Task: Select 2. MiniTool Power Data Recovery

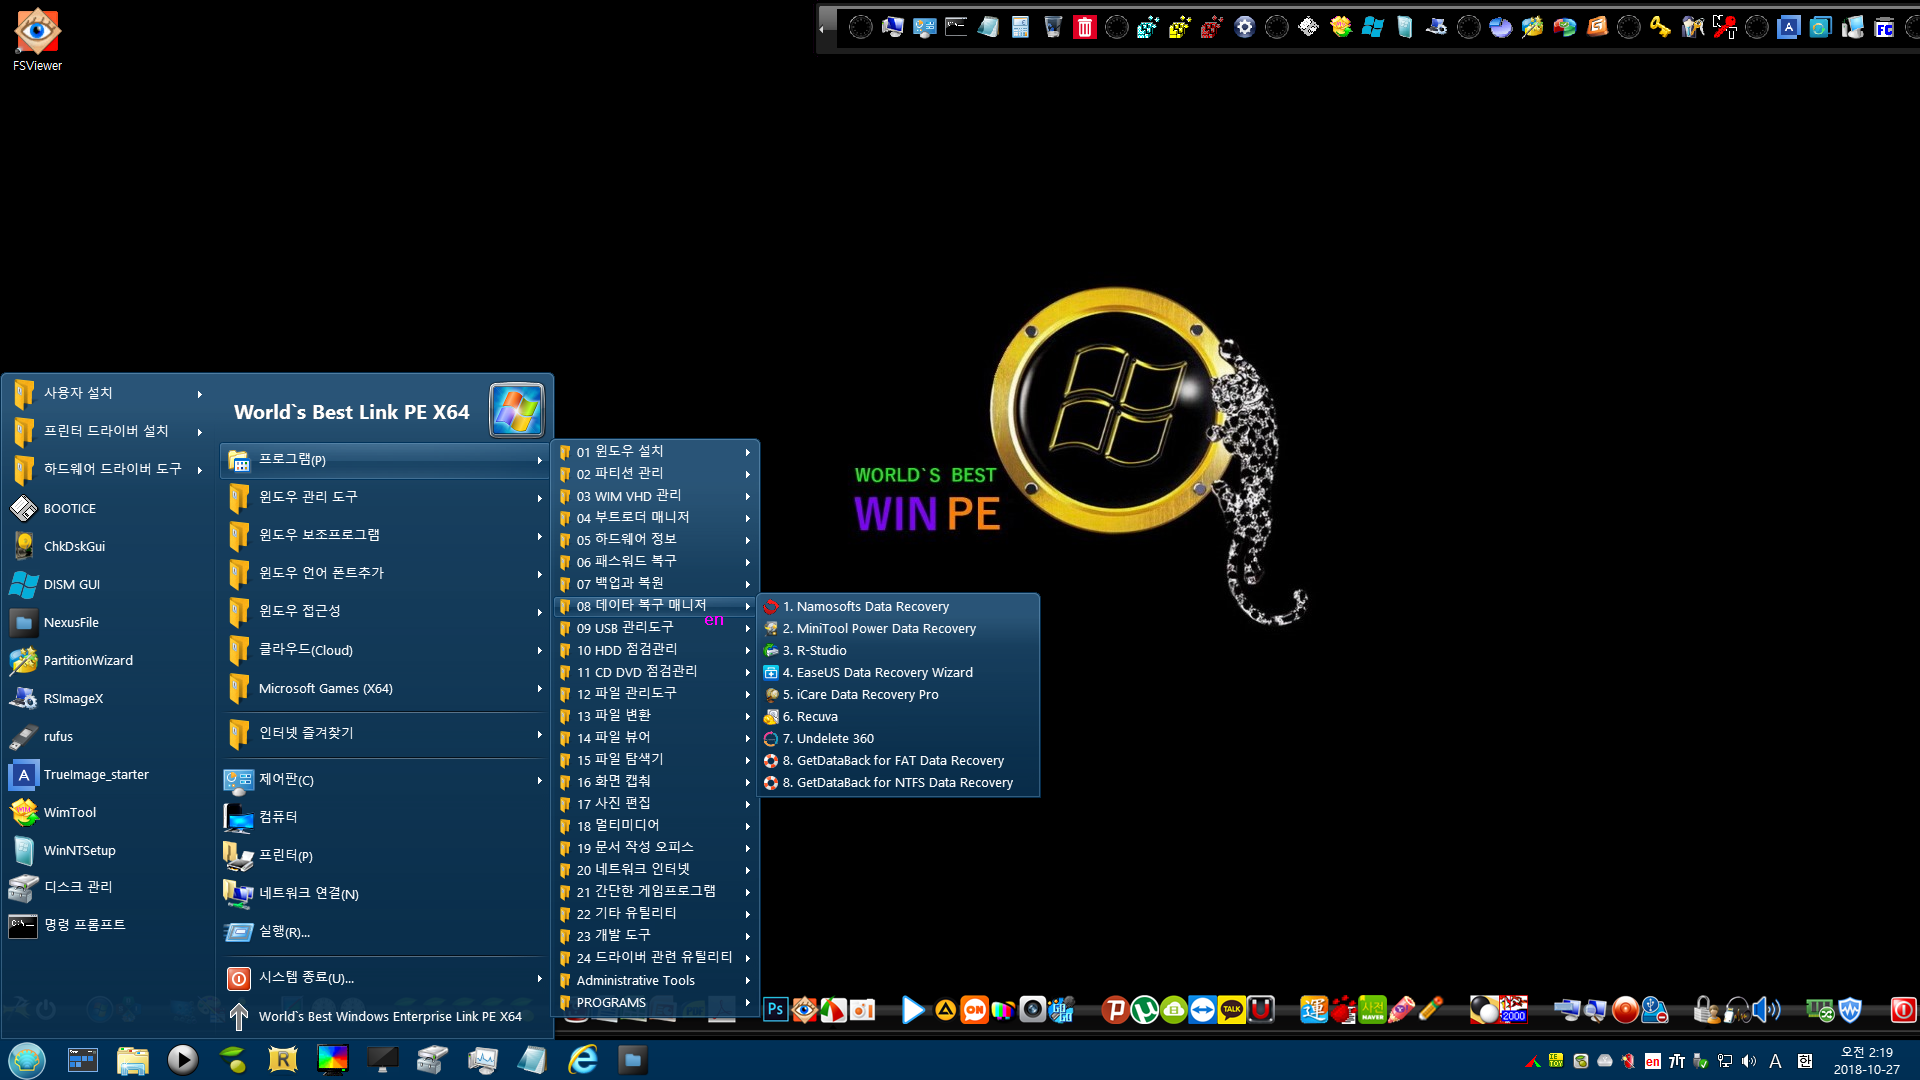Action: point(898,628)
